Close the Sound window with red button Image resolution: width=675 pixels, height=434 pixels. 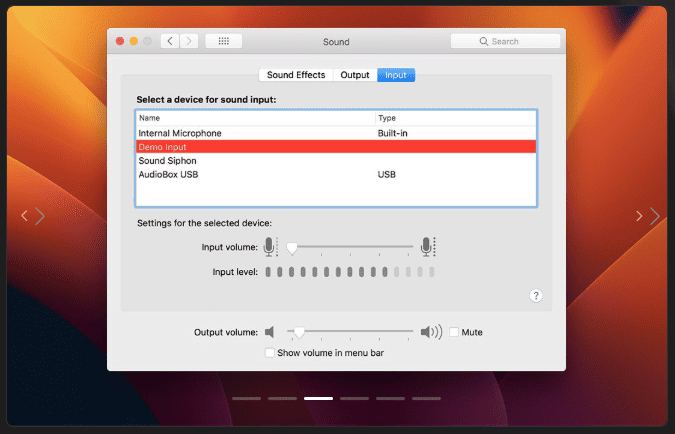coord(120,41)
